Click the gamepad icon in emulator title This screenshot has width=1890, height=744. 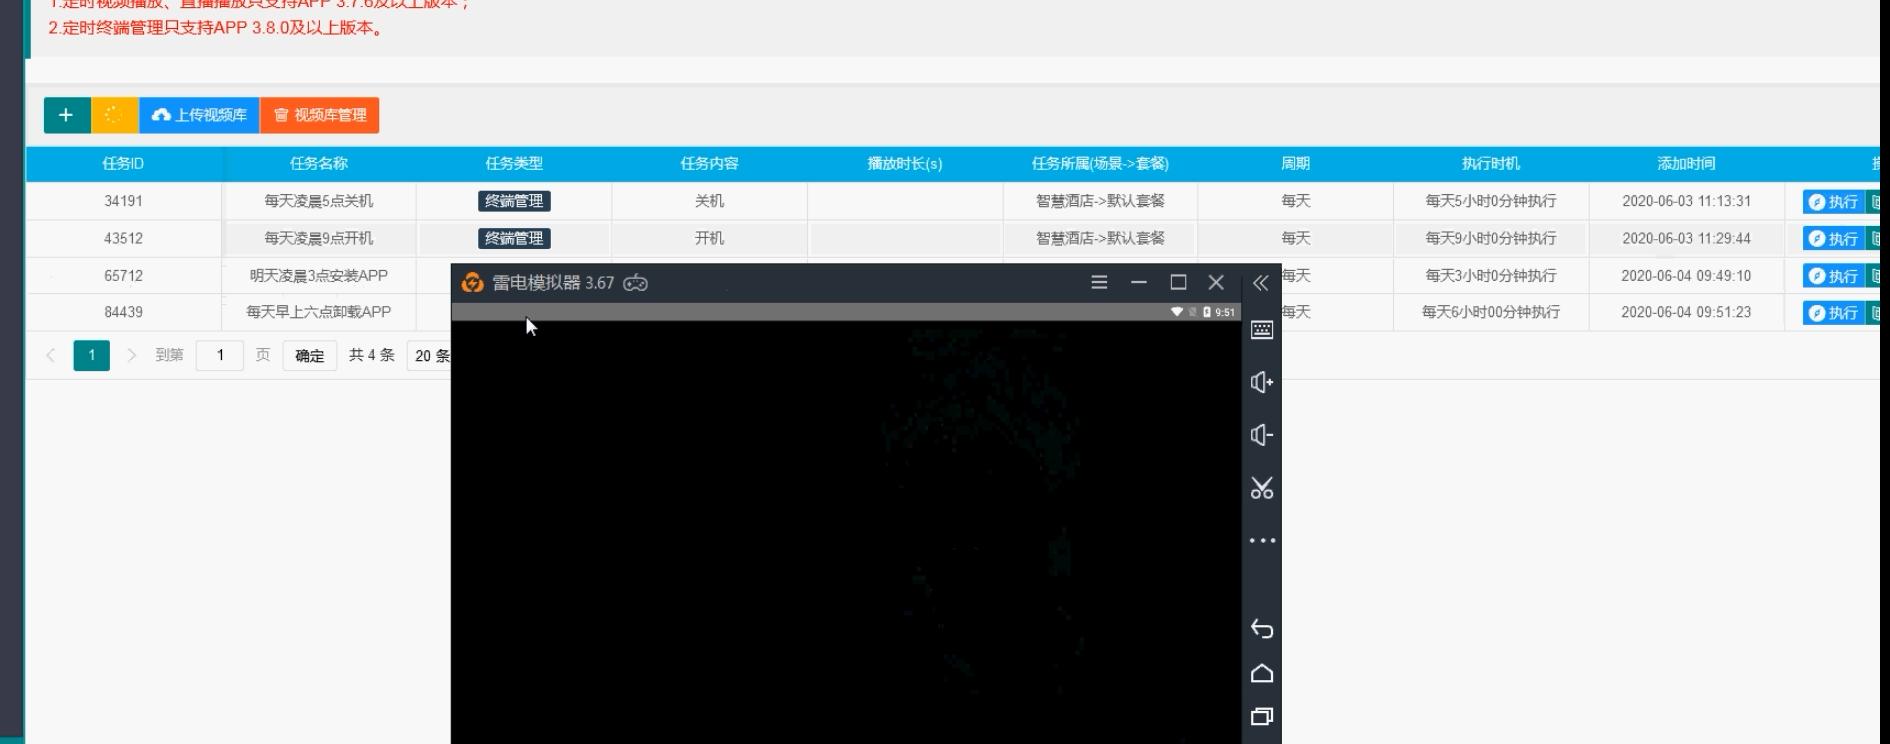(635, 283)
